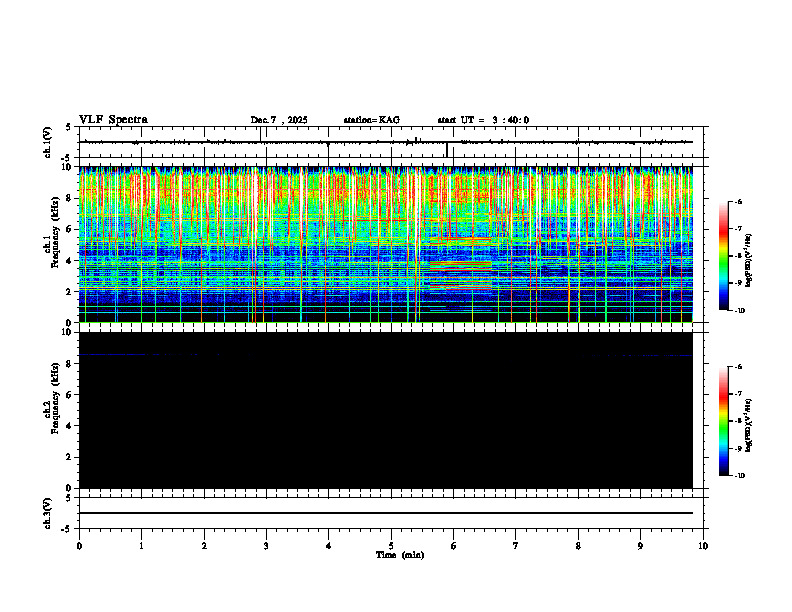Click the date label Dec. 7, 2025
The height and width of the screenshot is (612, 792).
(x=279, y=120)
